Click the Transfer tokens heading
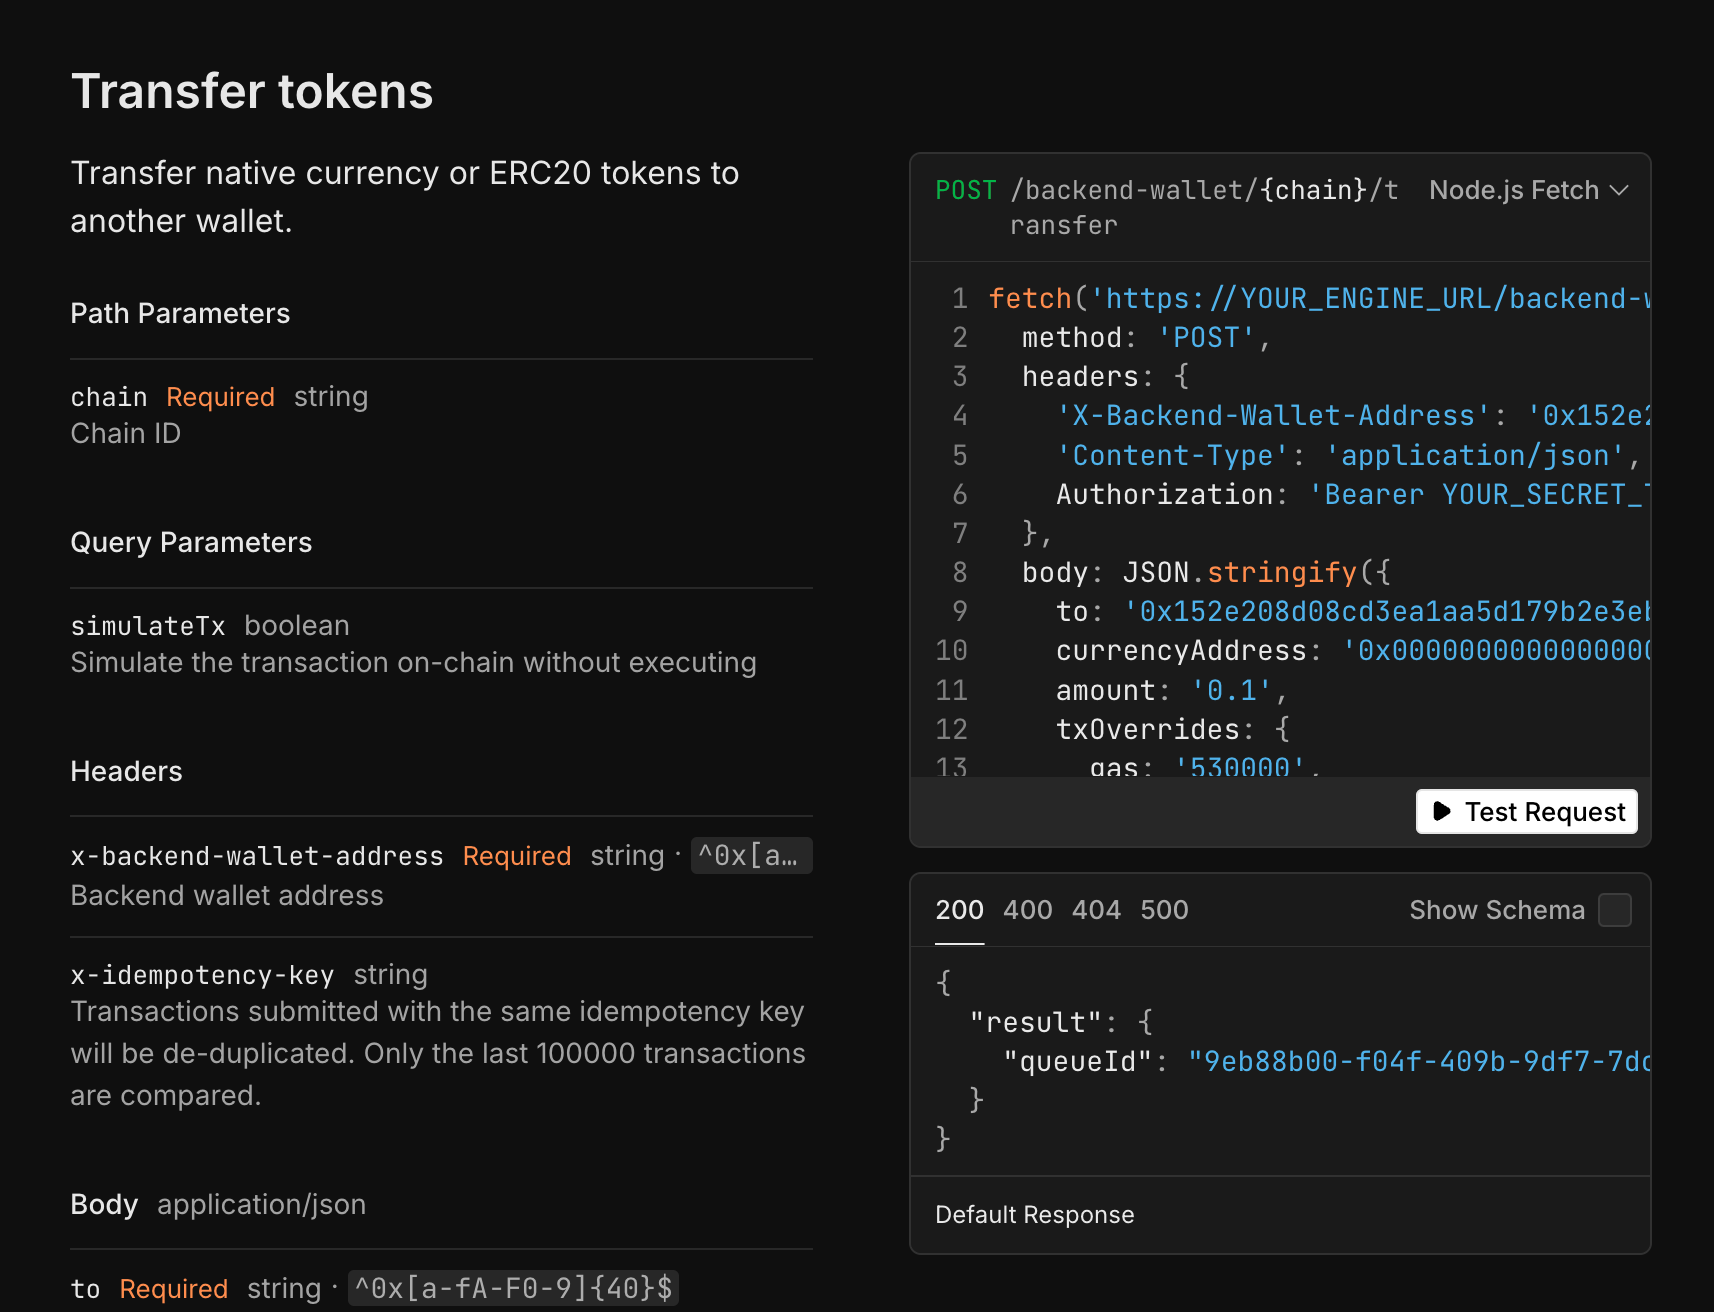1714x1312 pixels. point(252,91)
